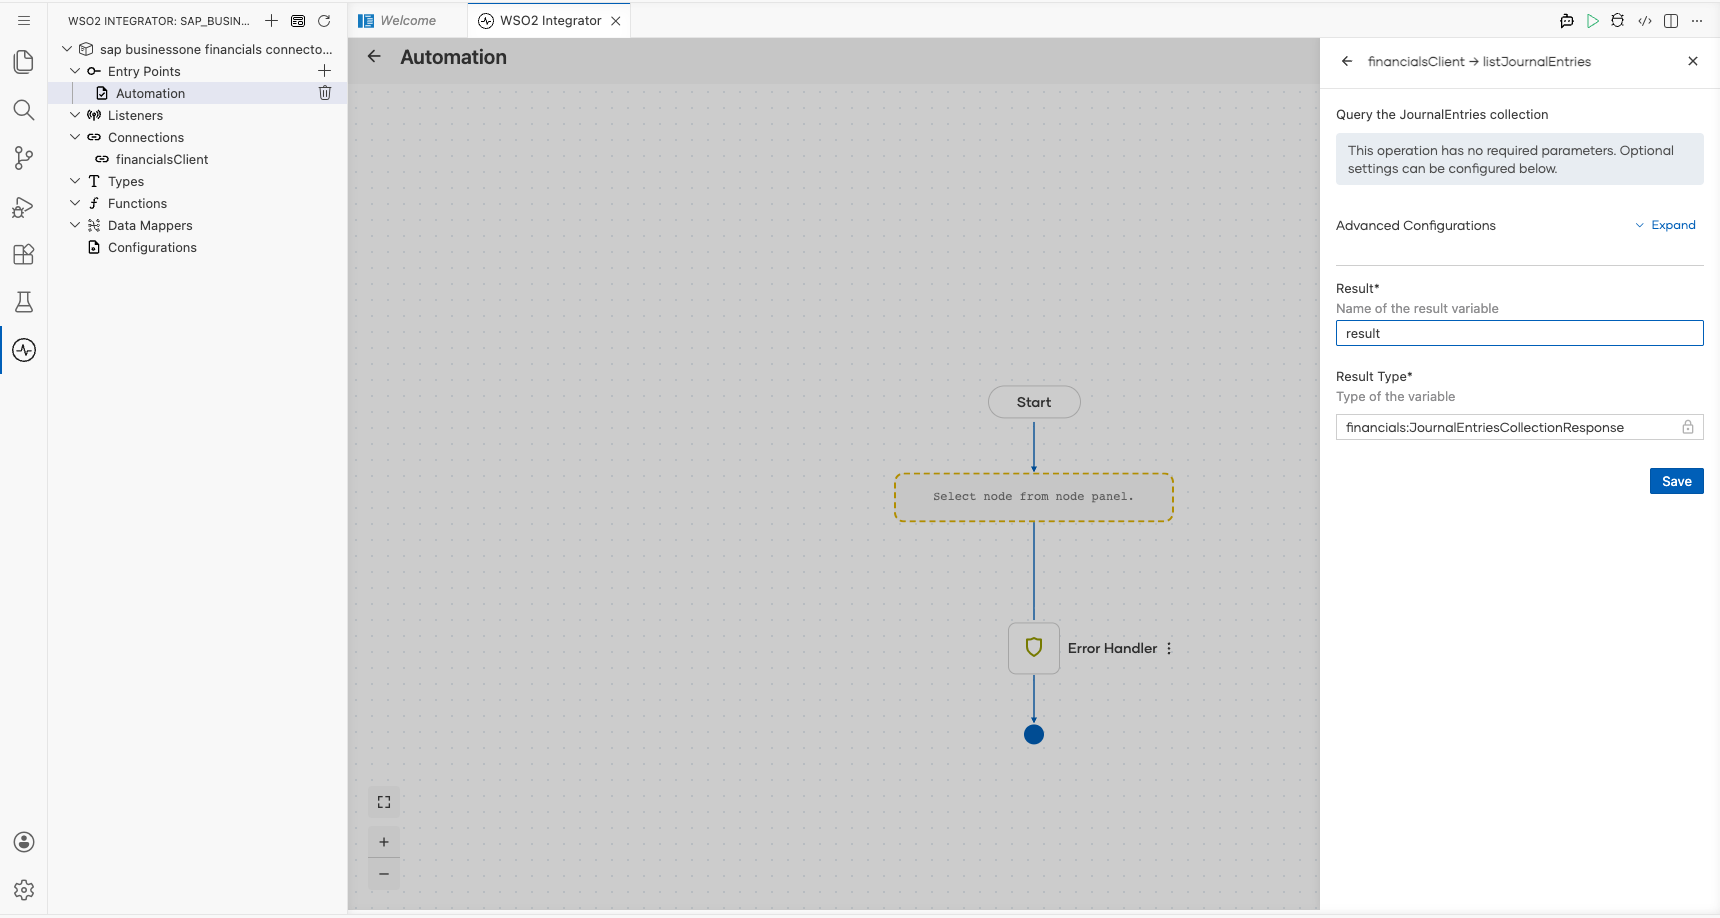Click the Data Mappers label

[x=150, y=225]
